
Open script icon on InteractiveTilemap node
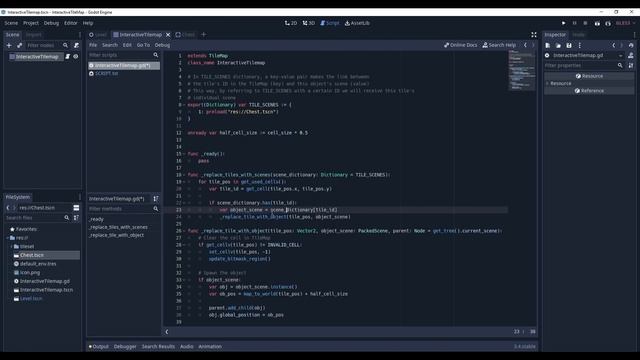point(68,57)
